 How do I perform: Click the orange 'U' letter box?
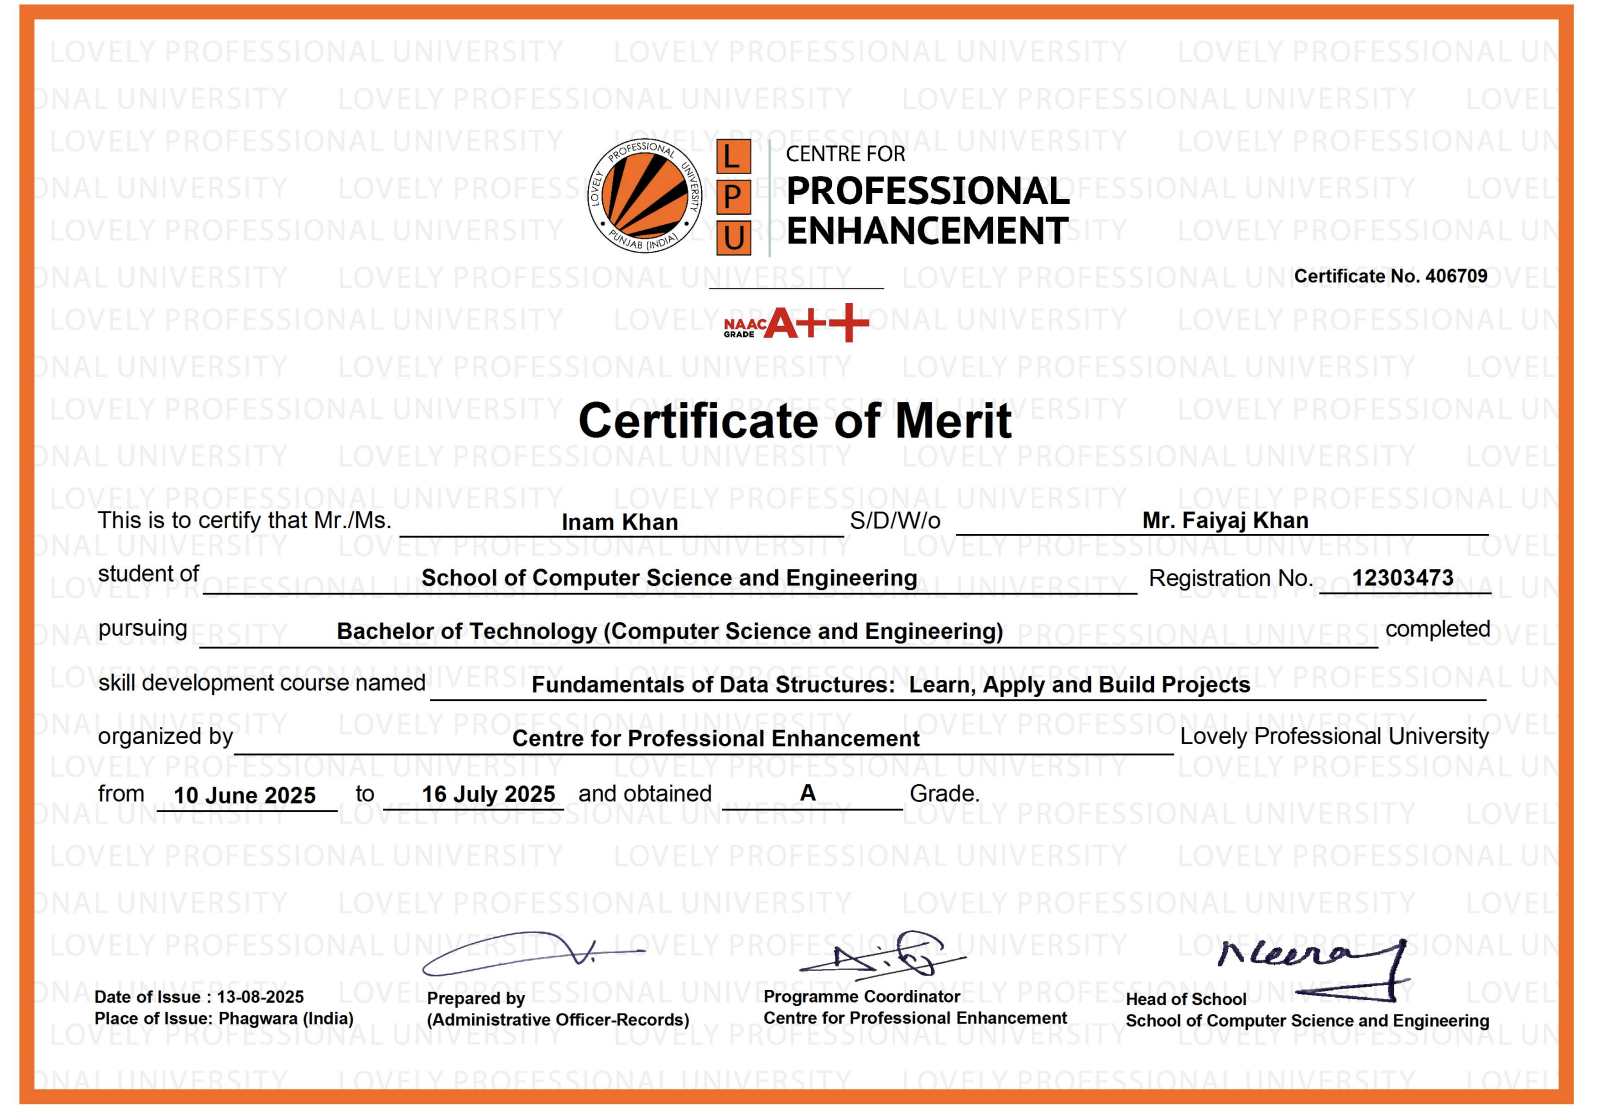(x=733, y=238)
